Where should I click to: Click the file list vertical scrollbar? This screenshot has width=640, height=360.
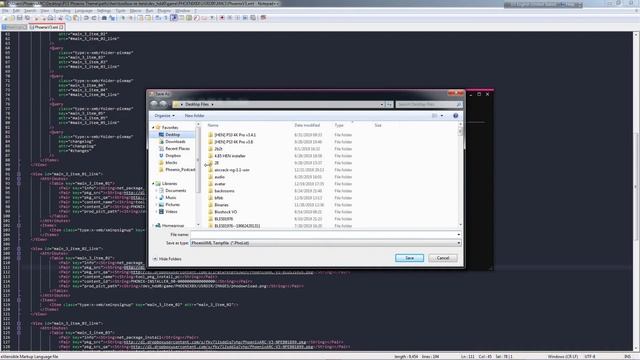pos(460,176)
